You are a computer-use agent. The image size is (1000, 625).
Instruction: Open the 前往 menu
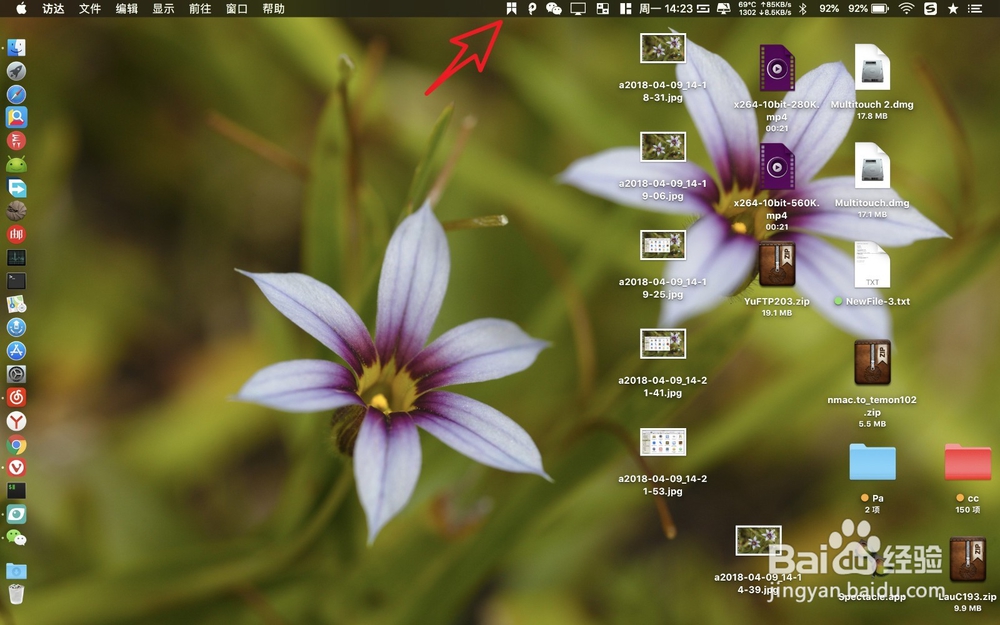[x=200, y=8]
